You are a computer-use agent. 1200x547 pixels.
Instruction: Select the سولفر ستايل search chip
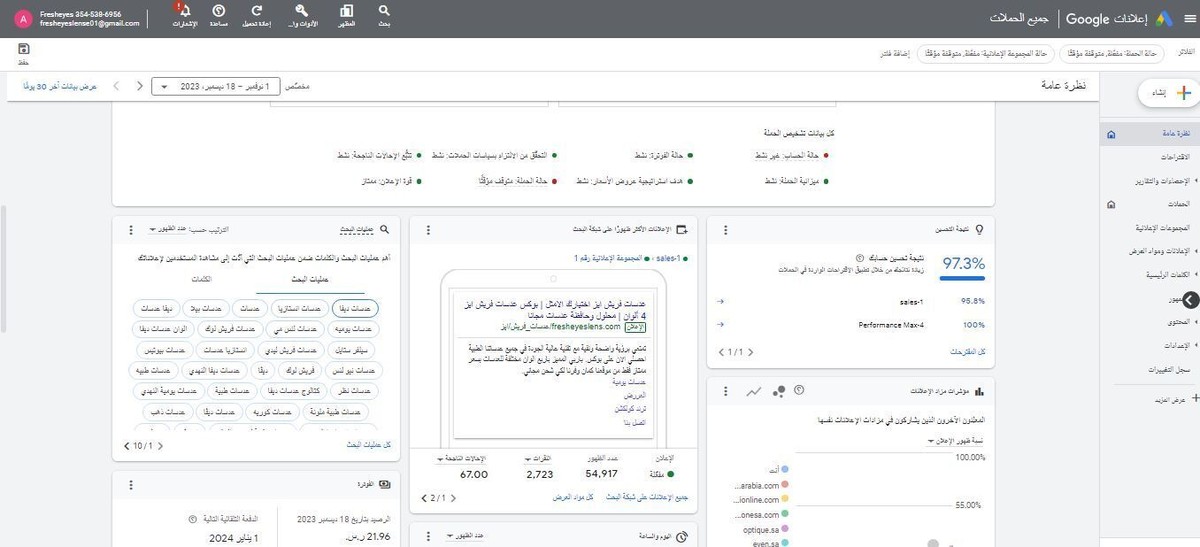(352, 350)
